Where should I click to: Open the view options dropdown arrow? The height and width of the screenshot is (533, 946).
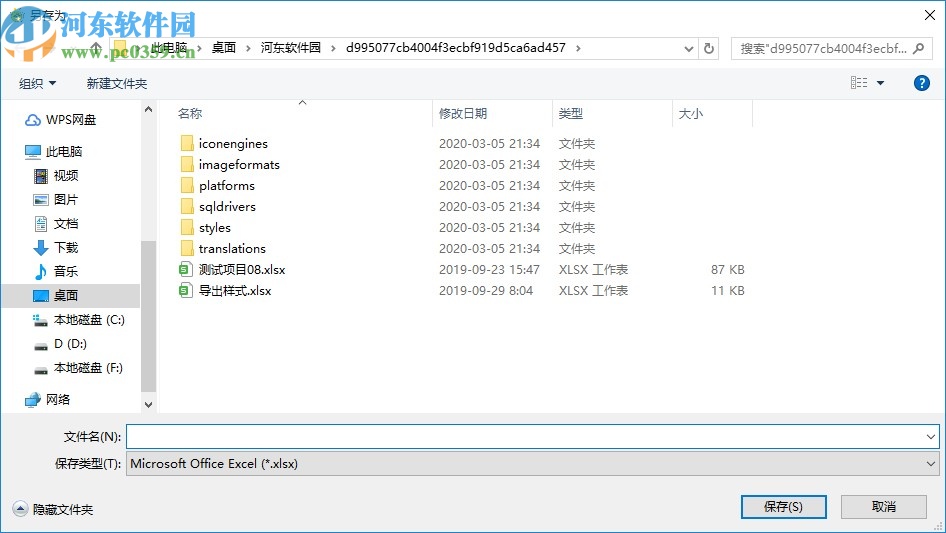pos(880,83)
